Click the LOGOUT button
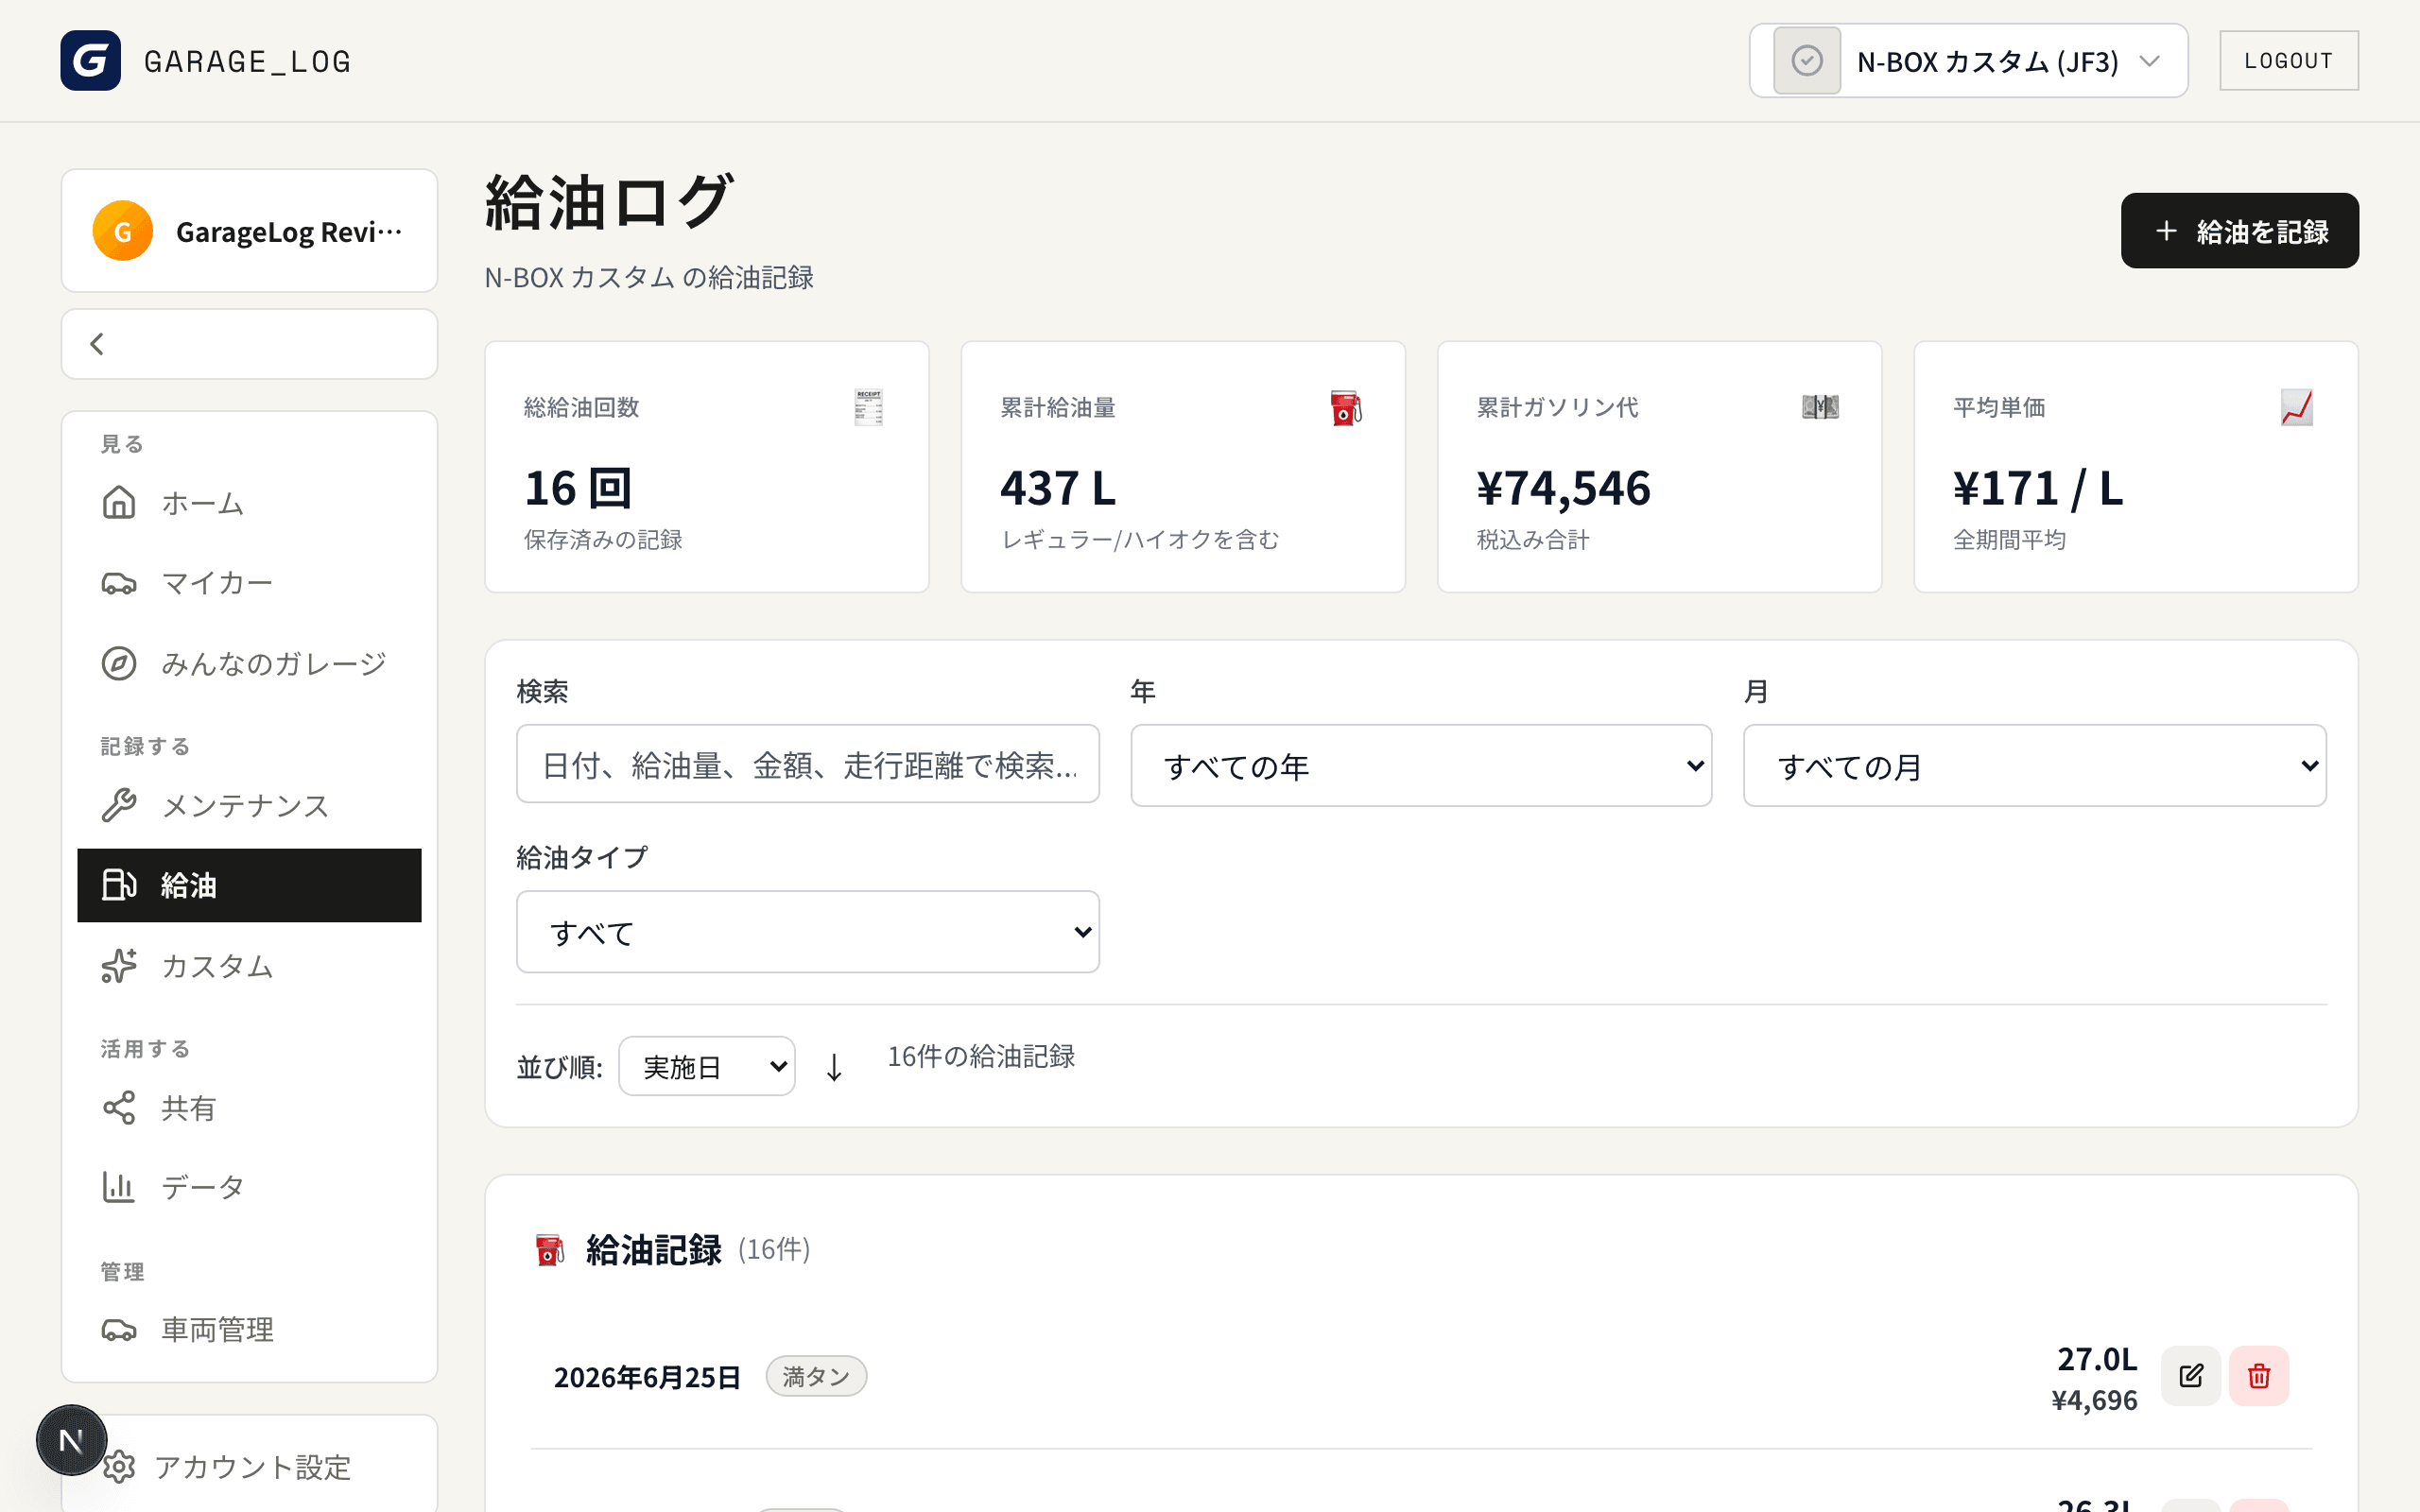 (x=2288, y=60)
